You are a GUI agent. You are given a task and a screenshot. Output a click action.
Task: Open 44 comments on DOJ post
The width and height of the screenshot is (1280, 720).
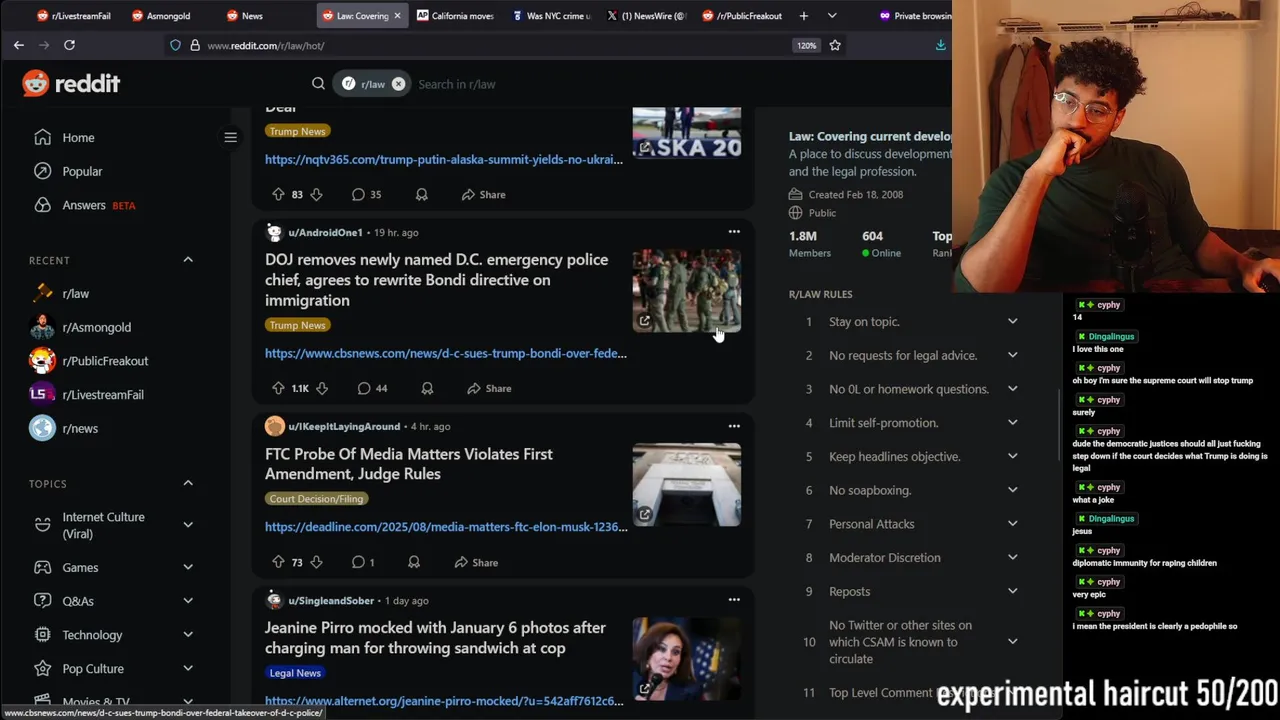coord(372,388)
